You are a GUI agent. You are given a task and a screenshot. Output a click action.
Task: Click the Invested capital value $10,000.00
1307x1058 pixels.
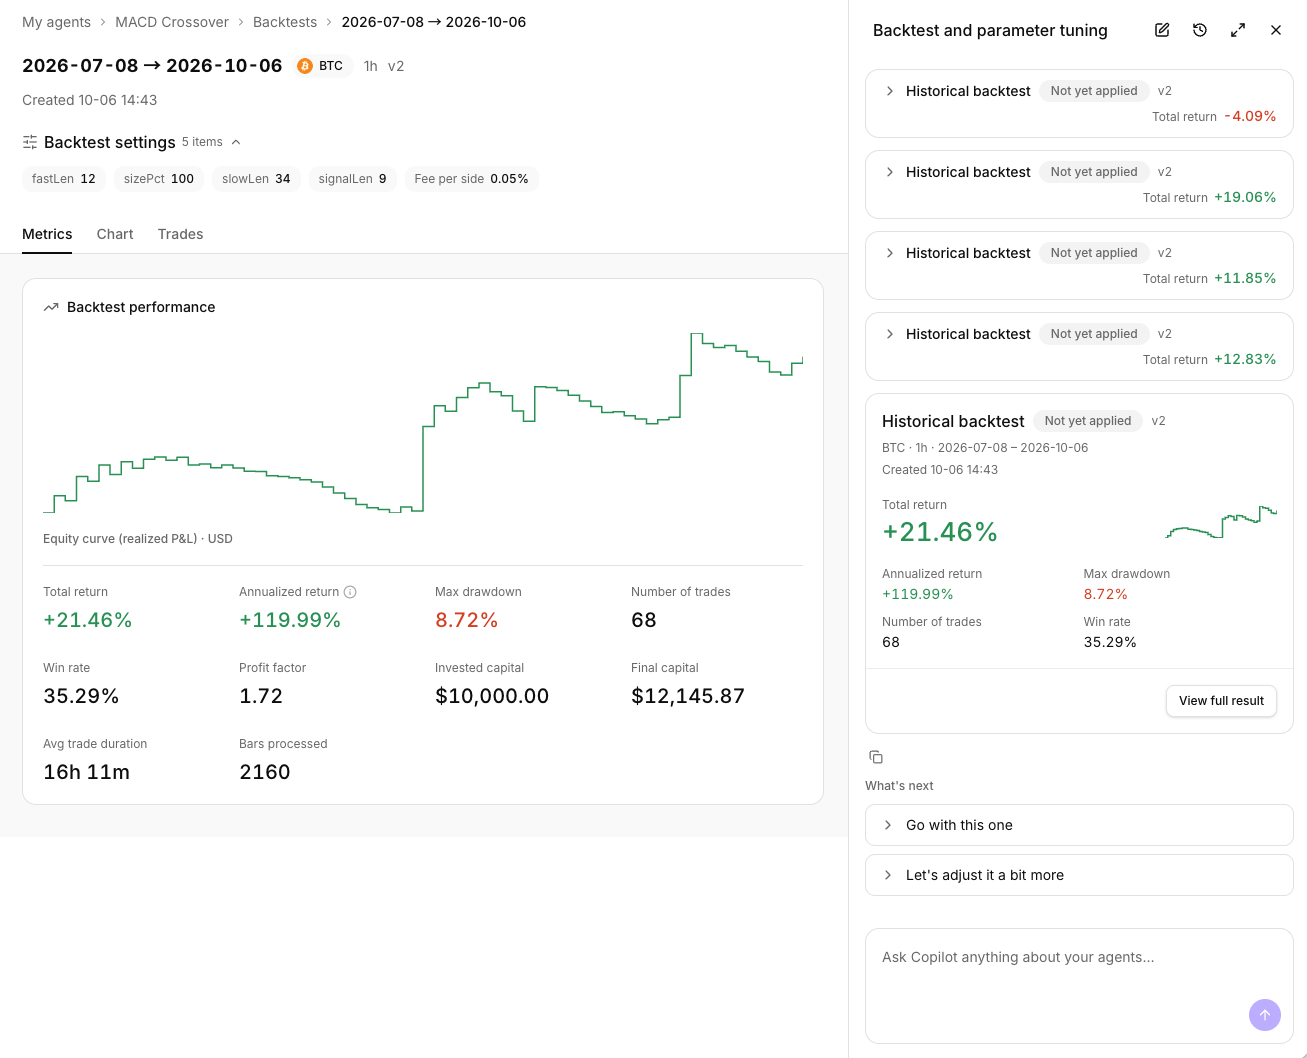point(492,696)
